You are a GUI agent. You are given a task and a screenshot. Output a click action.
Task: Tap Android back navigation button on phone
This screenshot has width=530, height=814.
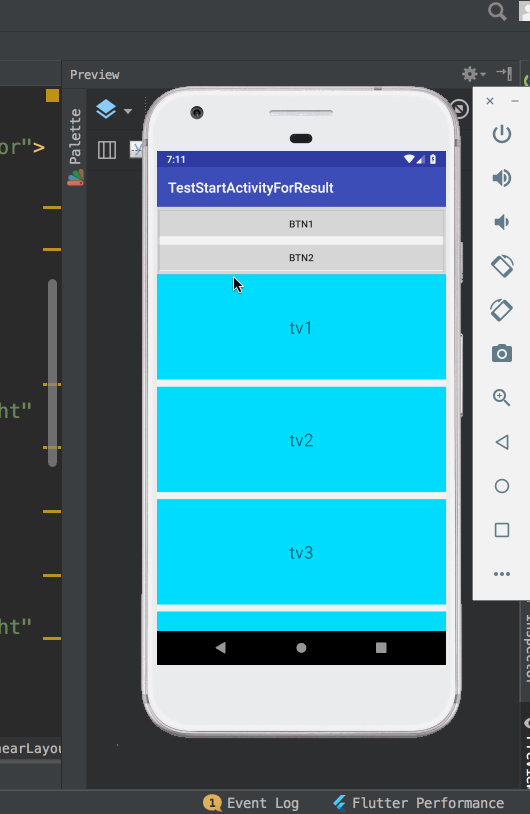click(x=221, y=647)
